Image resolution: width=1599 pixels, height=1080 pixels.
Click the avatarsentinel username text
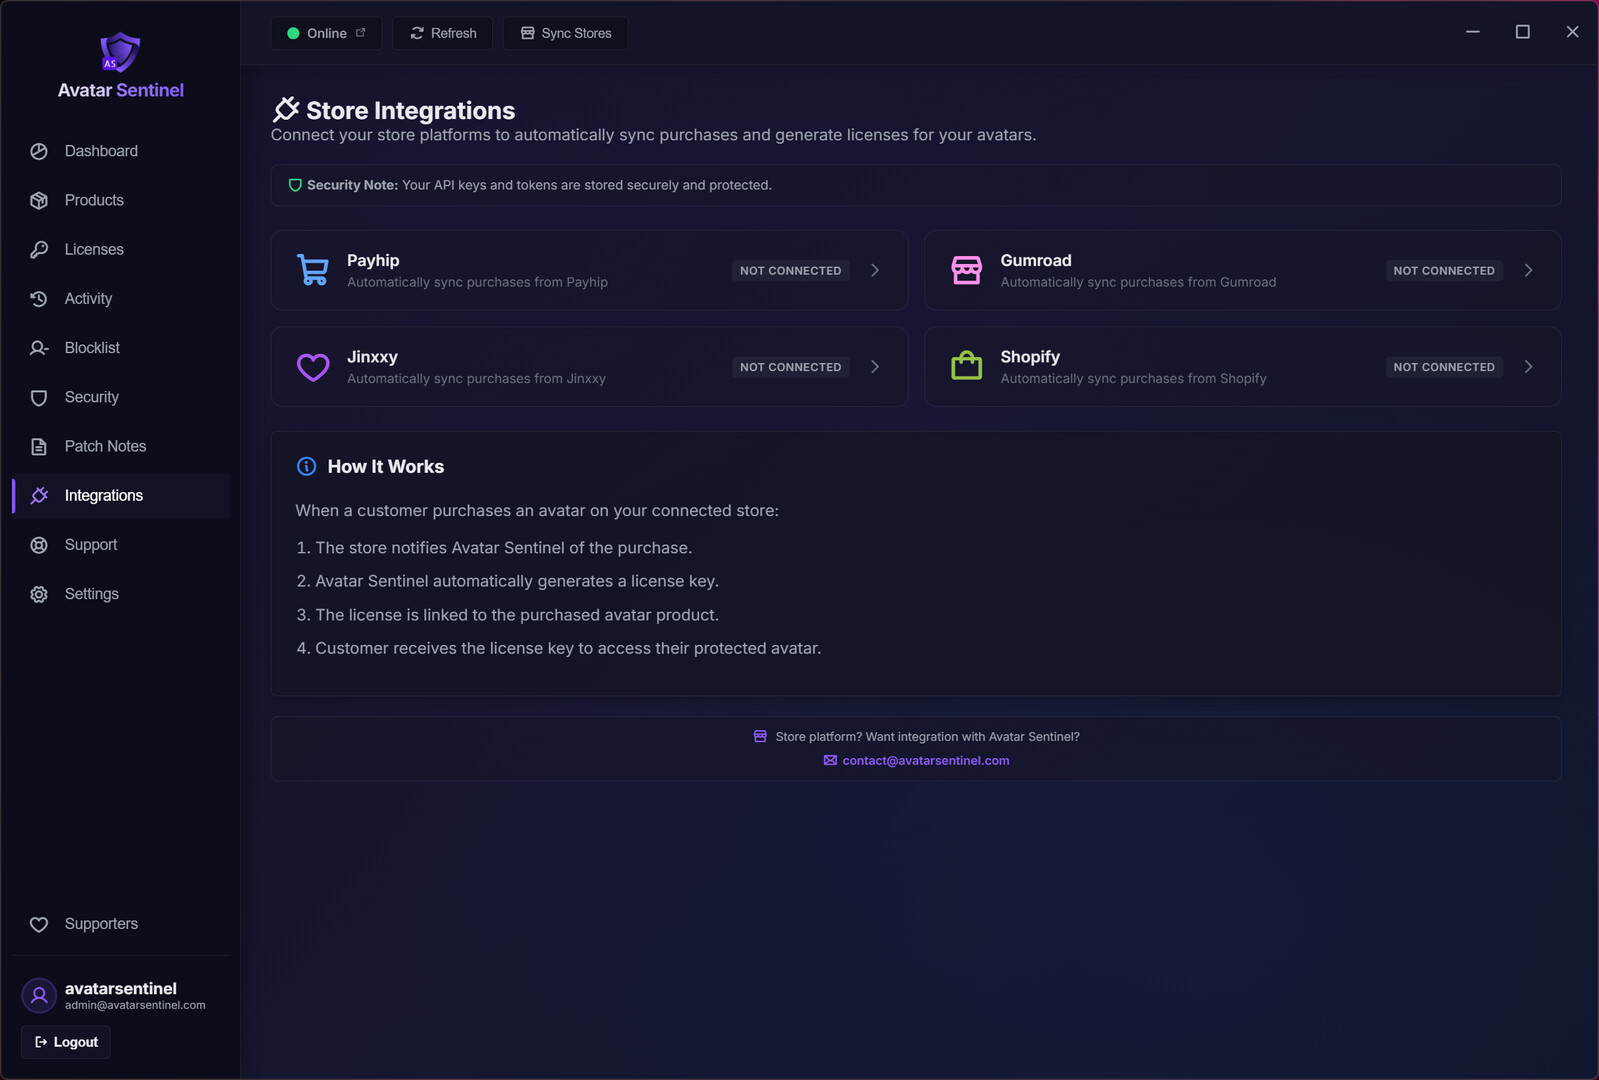click(121, 988)
